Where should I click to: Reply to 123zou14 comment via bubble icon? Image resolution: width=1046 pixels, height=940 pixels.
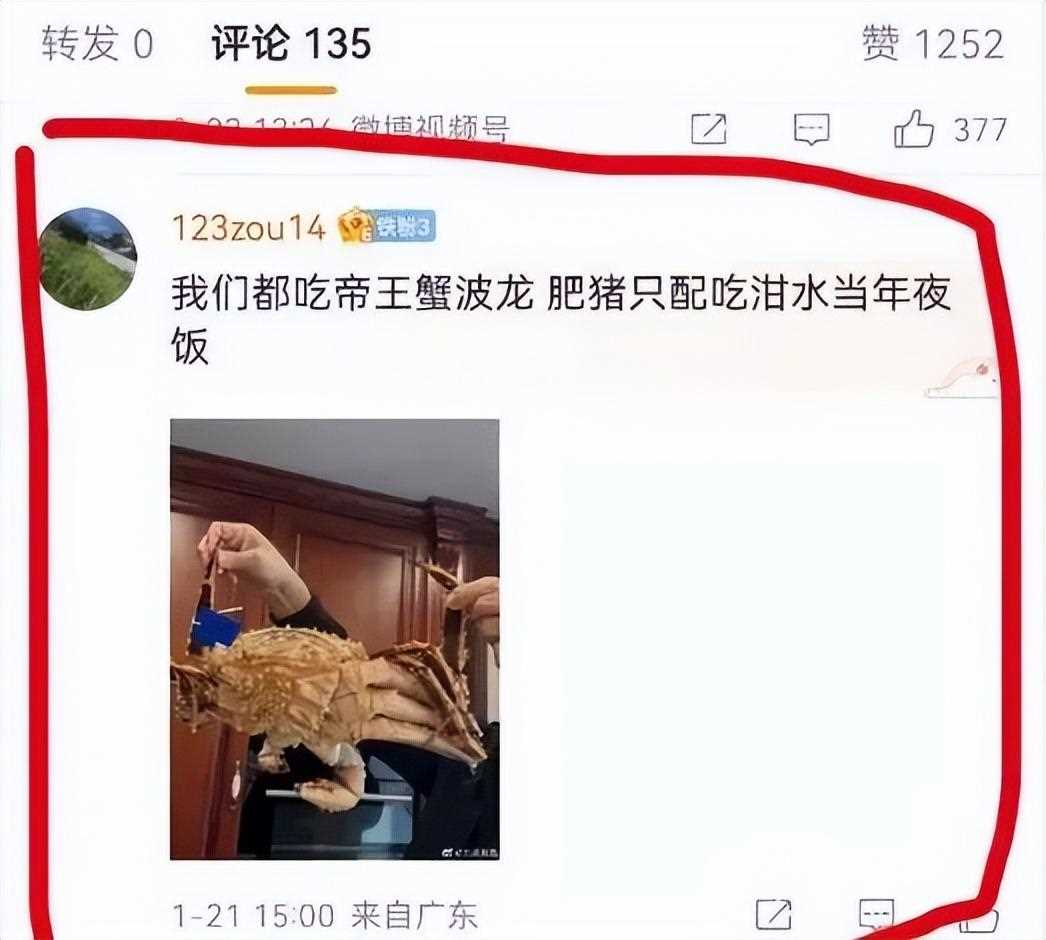[876, 914]
